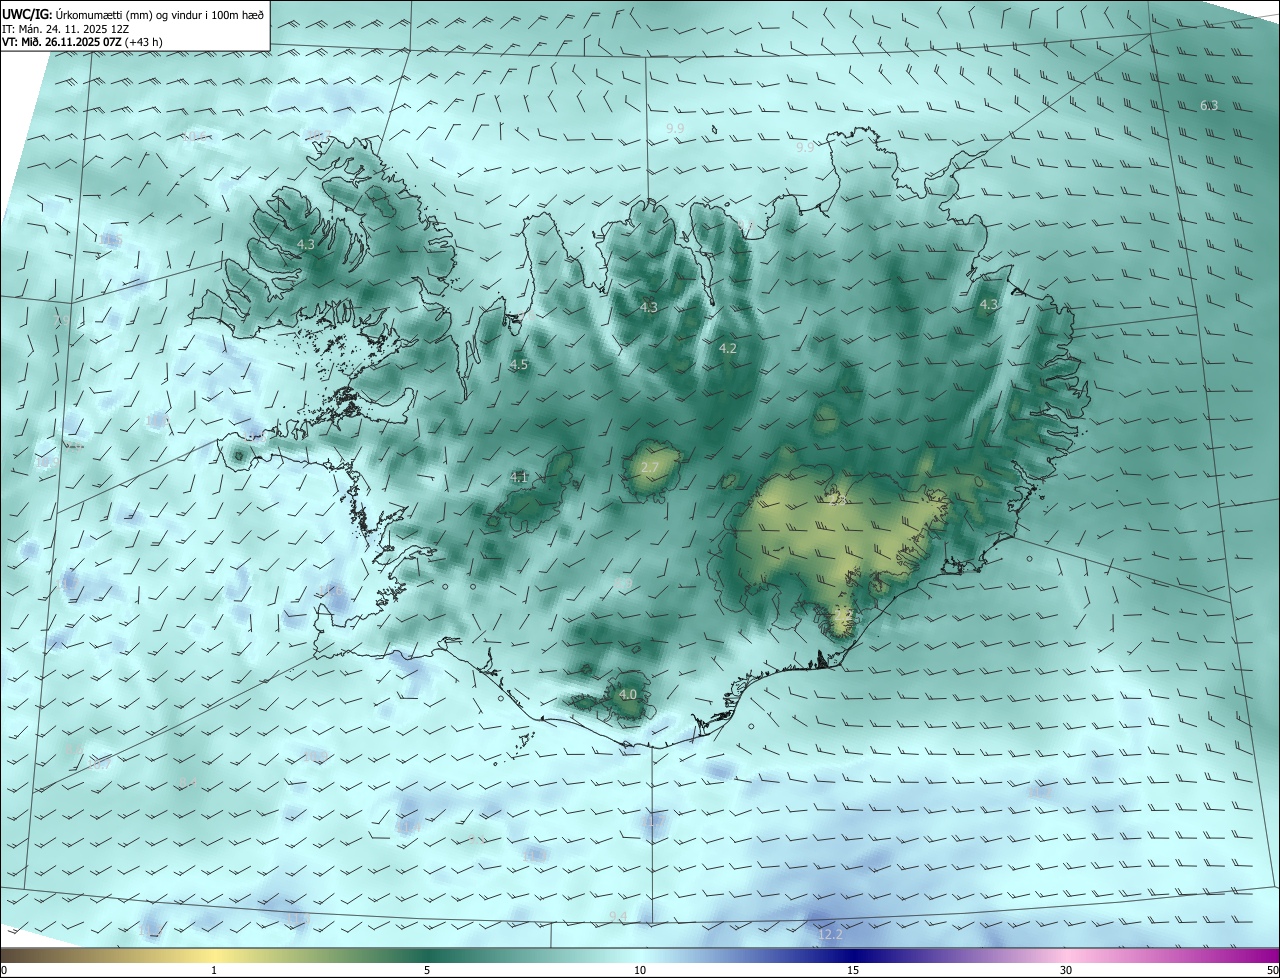Click the 4.0 value on the southern glacier
1280x978 pixels.
coord(628,694)
